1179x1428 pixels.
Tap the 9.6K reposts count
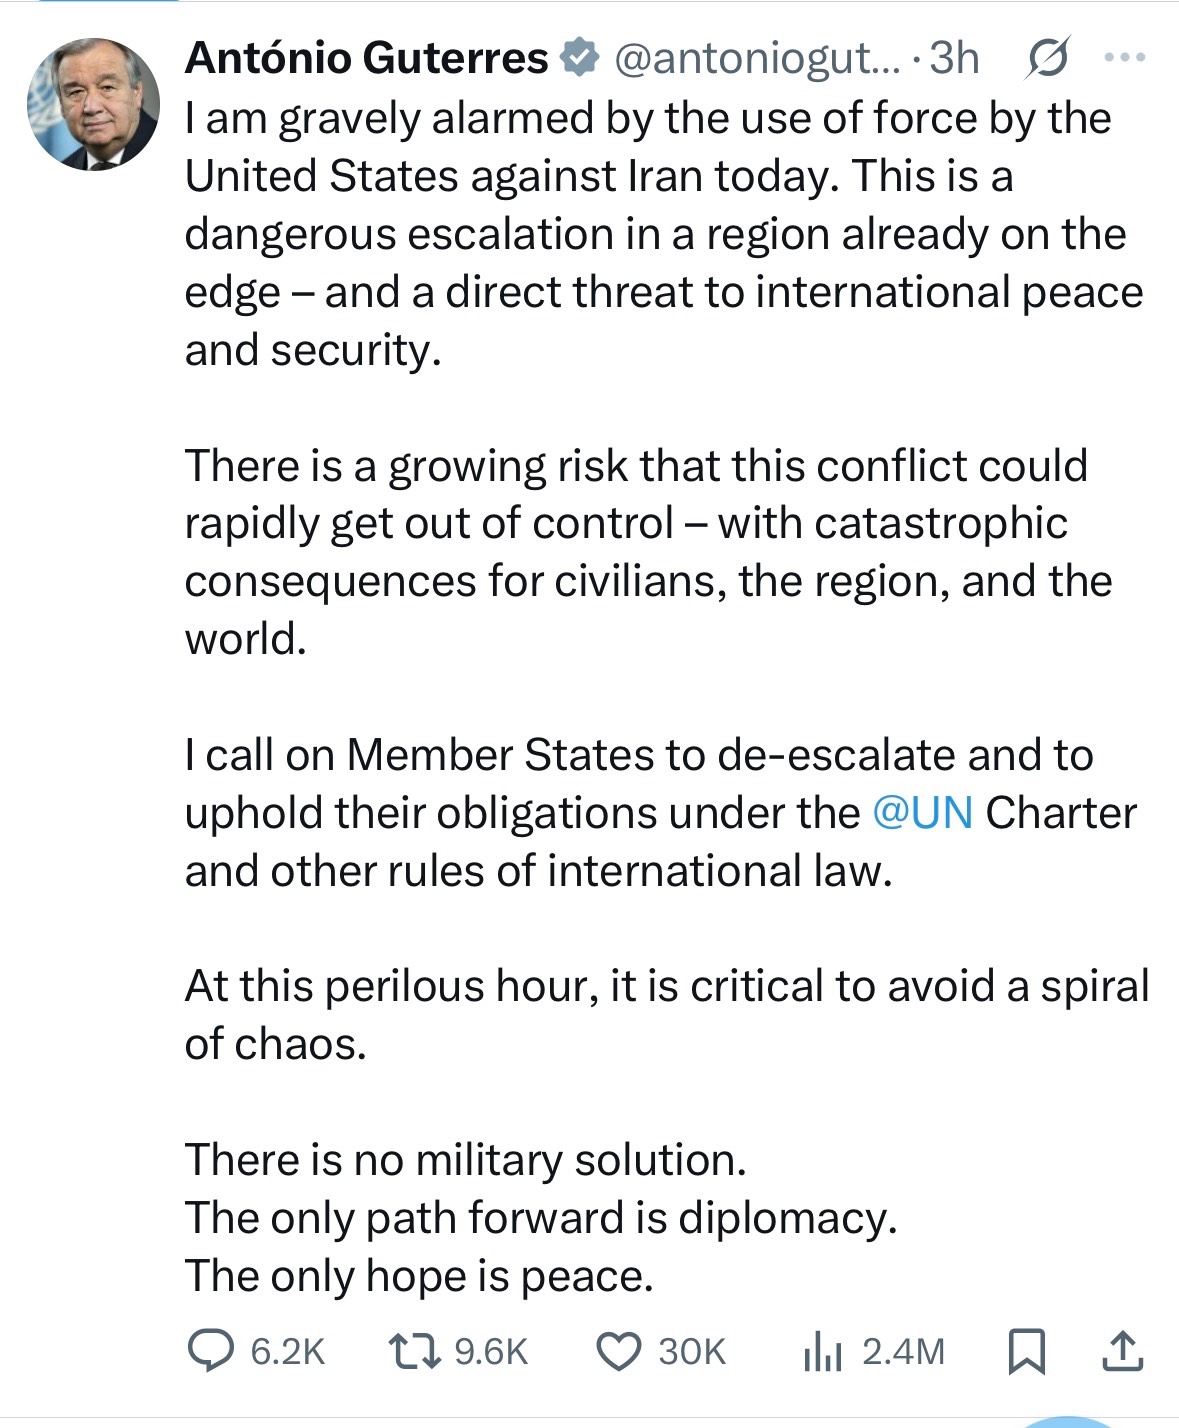tap(491, 1351)
